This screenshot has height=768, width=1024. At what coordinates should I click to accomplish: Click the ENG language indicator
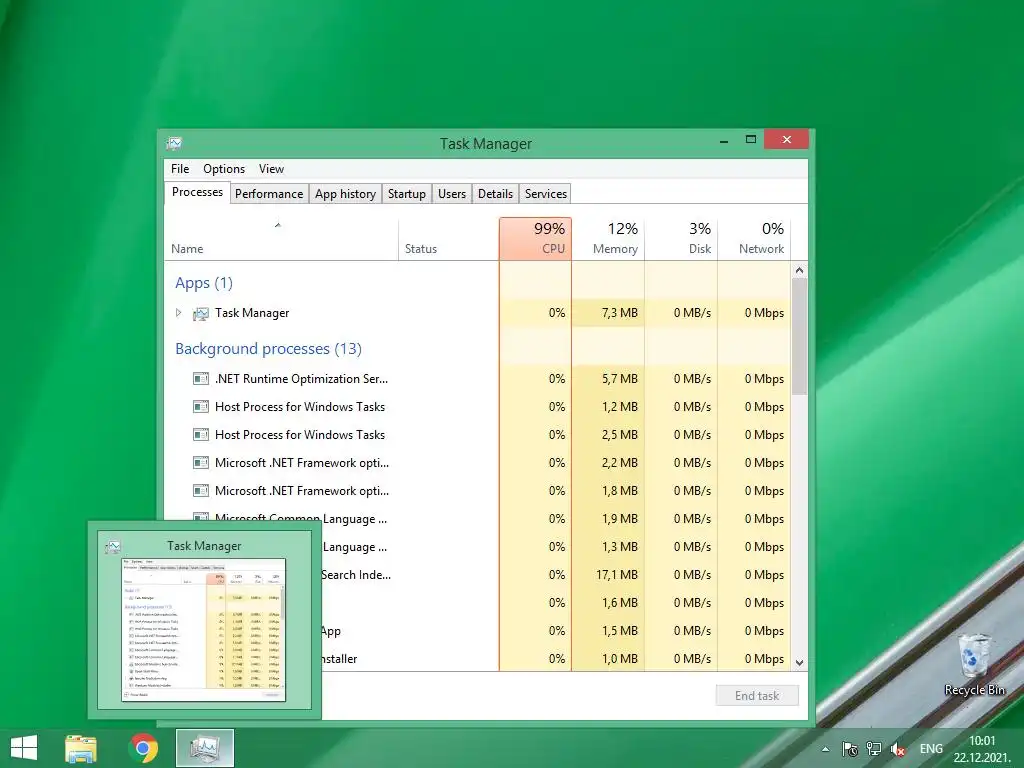coord(931,749)
